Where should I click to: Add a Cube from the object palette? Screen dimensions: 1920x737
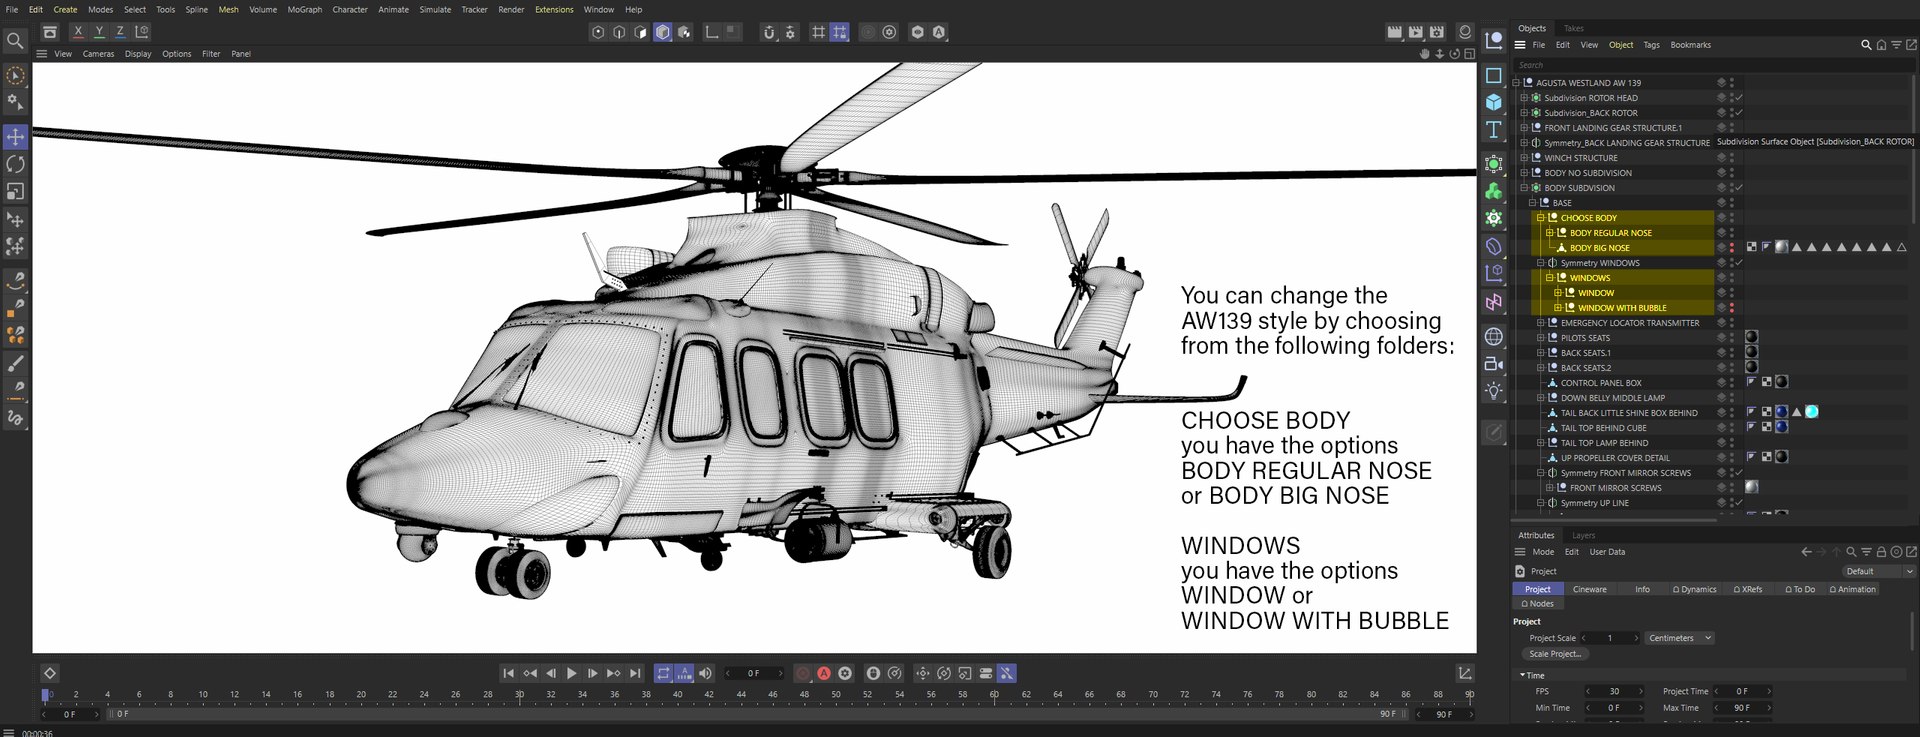tap(1493, 102)
